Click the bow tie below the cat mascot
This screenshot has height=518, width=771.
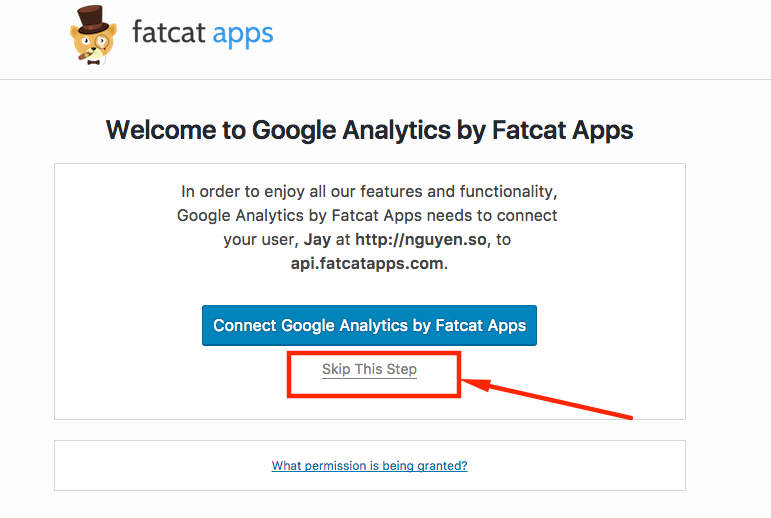pos(94,62)
